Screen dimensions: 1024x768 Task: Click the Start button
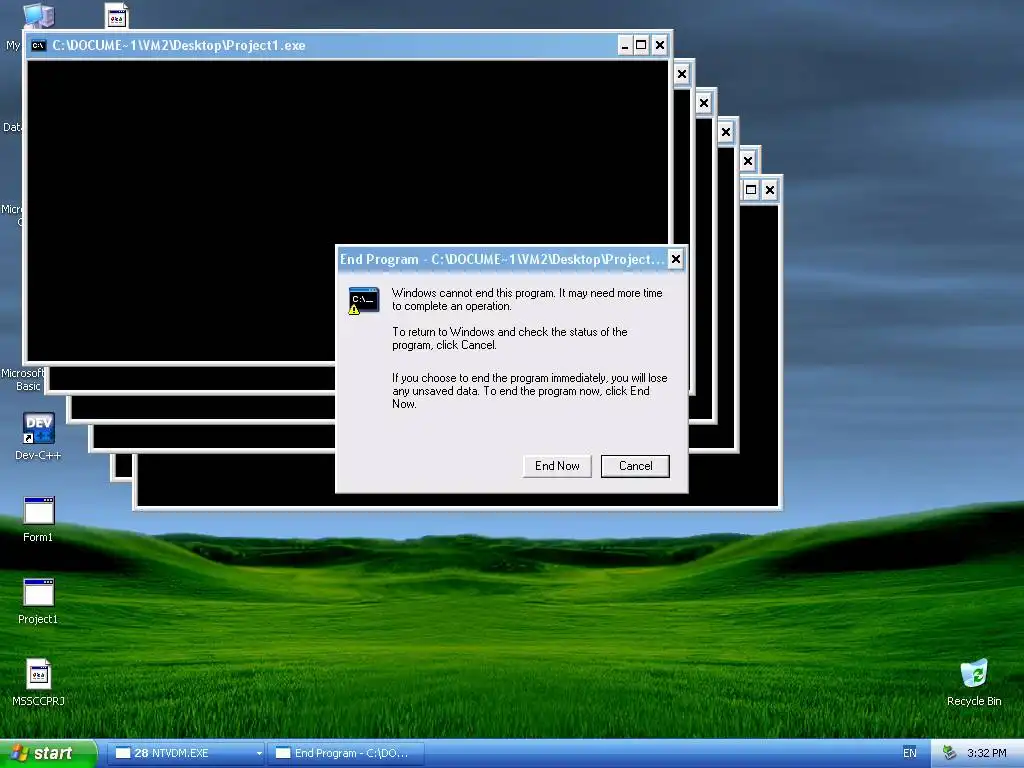pos(48,753)
